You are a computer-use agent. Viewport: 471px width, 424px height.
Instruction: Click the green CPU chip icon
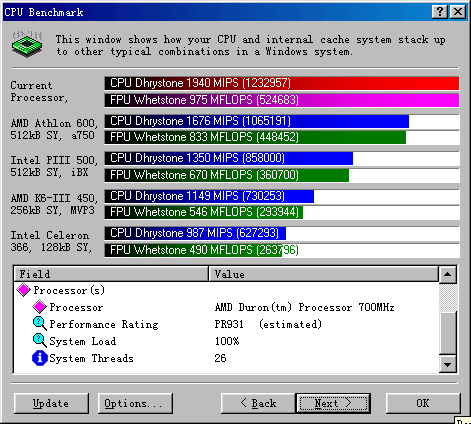coord(27,44)
